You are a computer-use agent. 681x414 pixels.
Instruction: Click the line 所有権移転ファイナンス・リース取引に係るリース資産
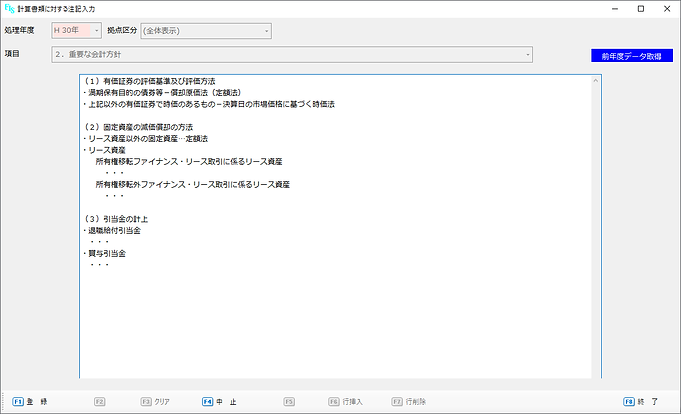tap(189, 162)
